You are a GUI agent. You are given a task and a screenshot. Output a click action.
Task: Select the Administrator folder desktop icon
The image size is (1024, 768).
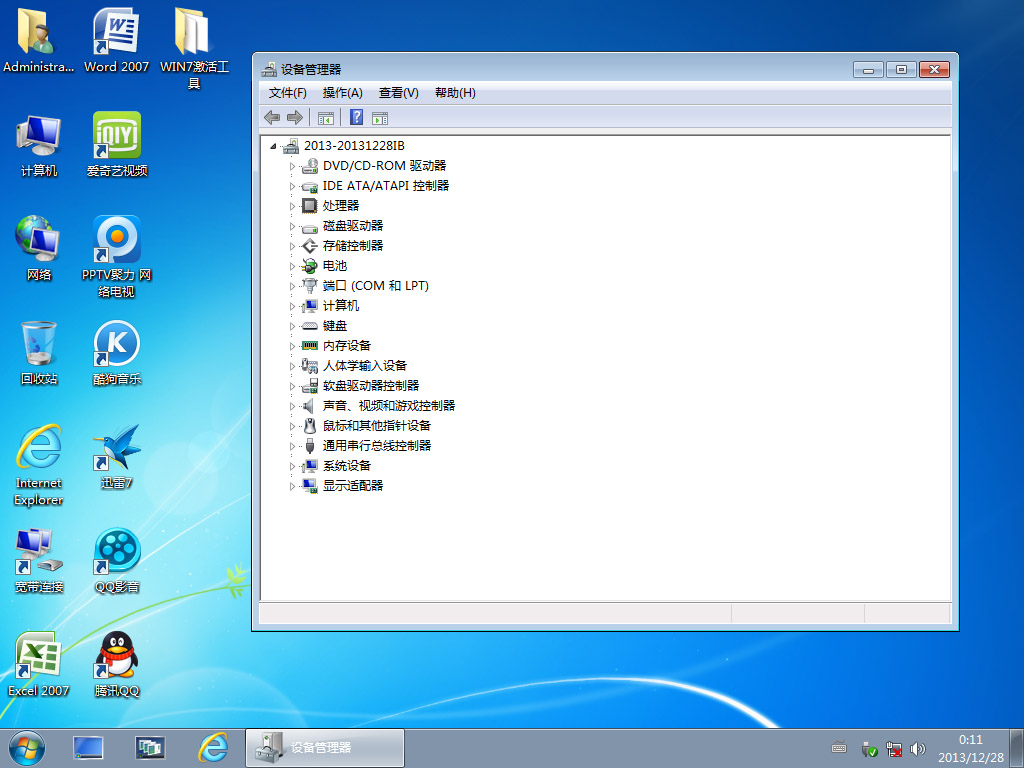38,40
